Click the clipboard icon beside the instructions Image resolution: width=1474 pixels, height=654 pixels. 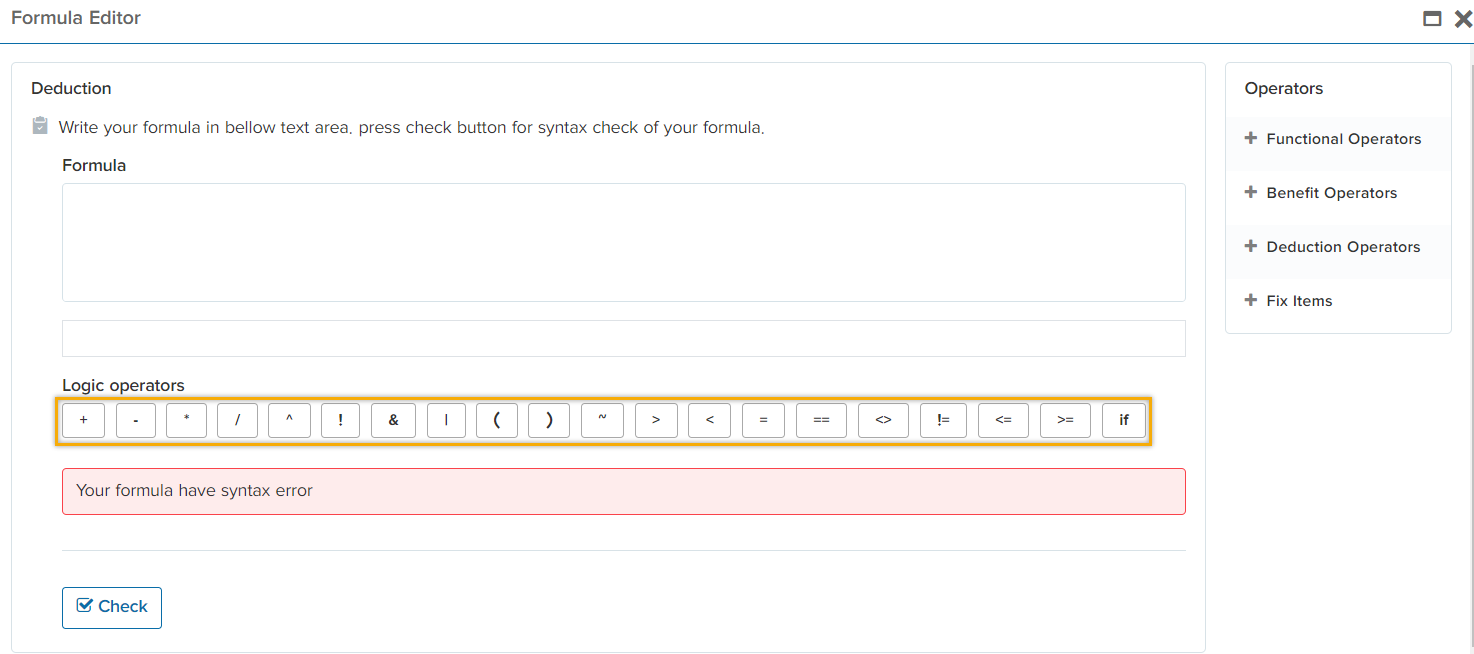click(40, 126)
